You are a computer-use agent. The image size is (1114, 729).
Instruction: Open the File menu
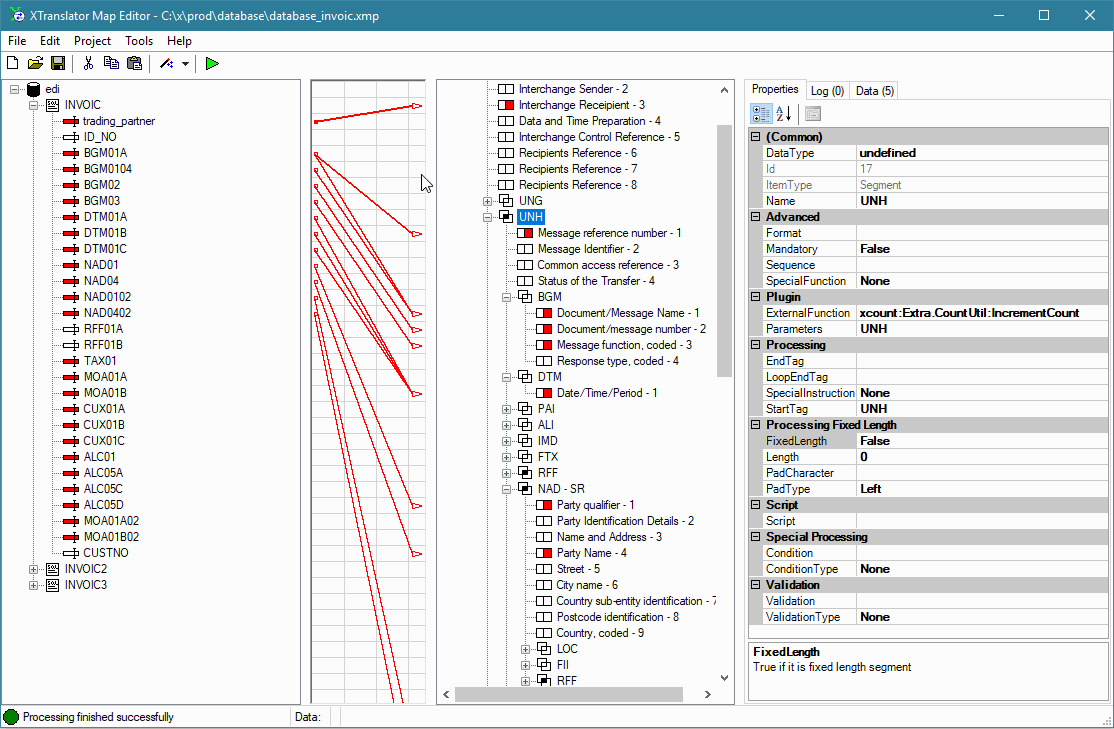coord(17,41)
